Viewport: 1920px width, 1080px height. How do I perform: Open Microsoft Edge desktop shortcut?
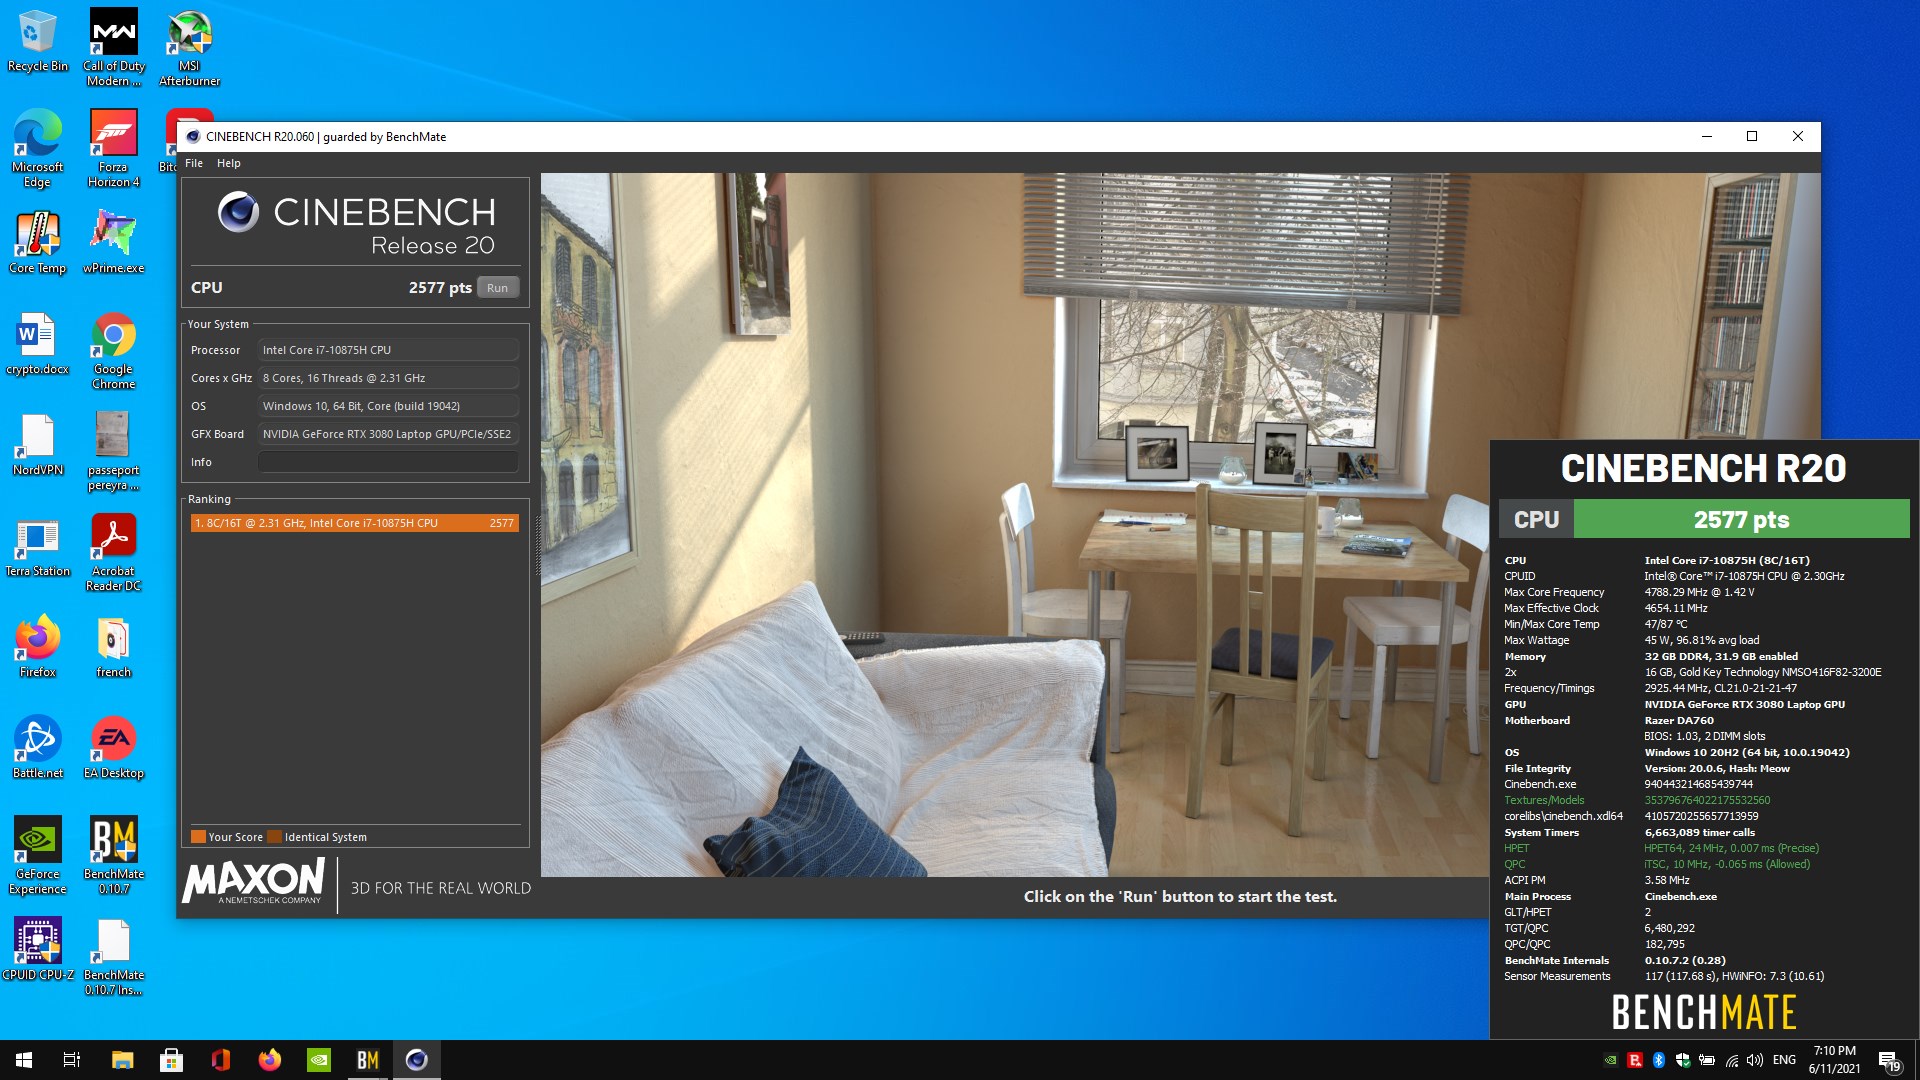[37, 148]
